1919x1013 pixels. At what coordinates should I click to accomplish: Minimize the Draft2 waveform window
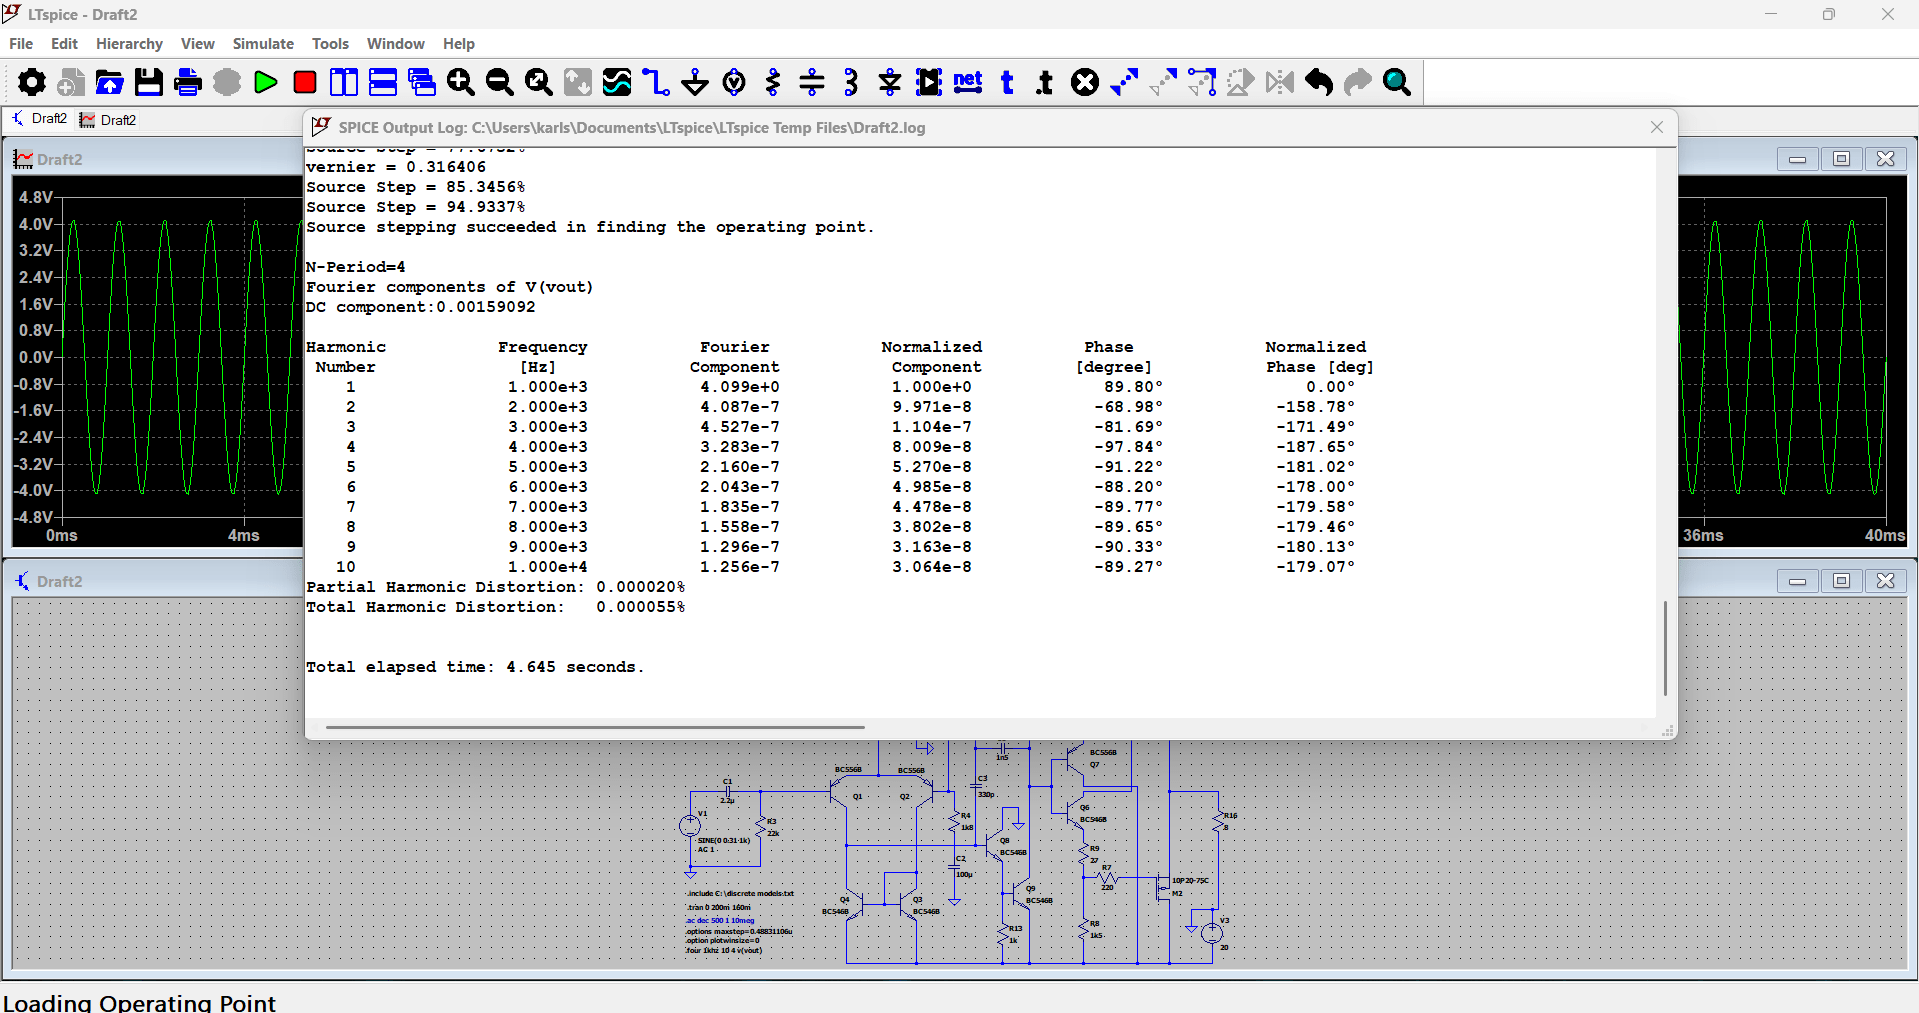(x=1797, y=159)
